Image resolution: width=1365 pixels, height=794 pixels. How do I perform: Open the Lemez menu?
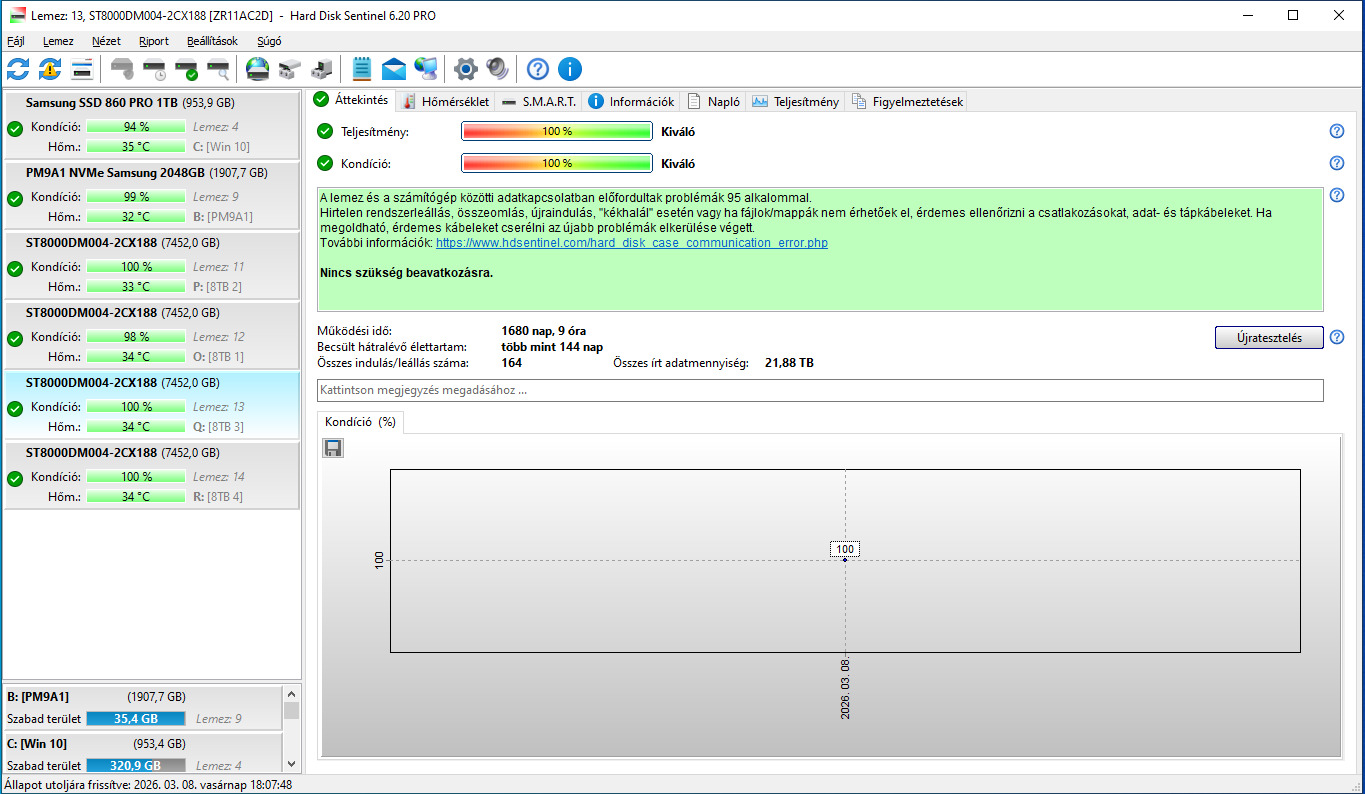58,41
